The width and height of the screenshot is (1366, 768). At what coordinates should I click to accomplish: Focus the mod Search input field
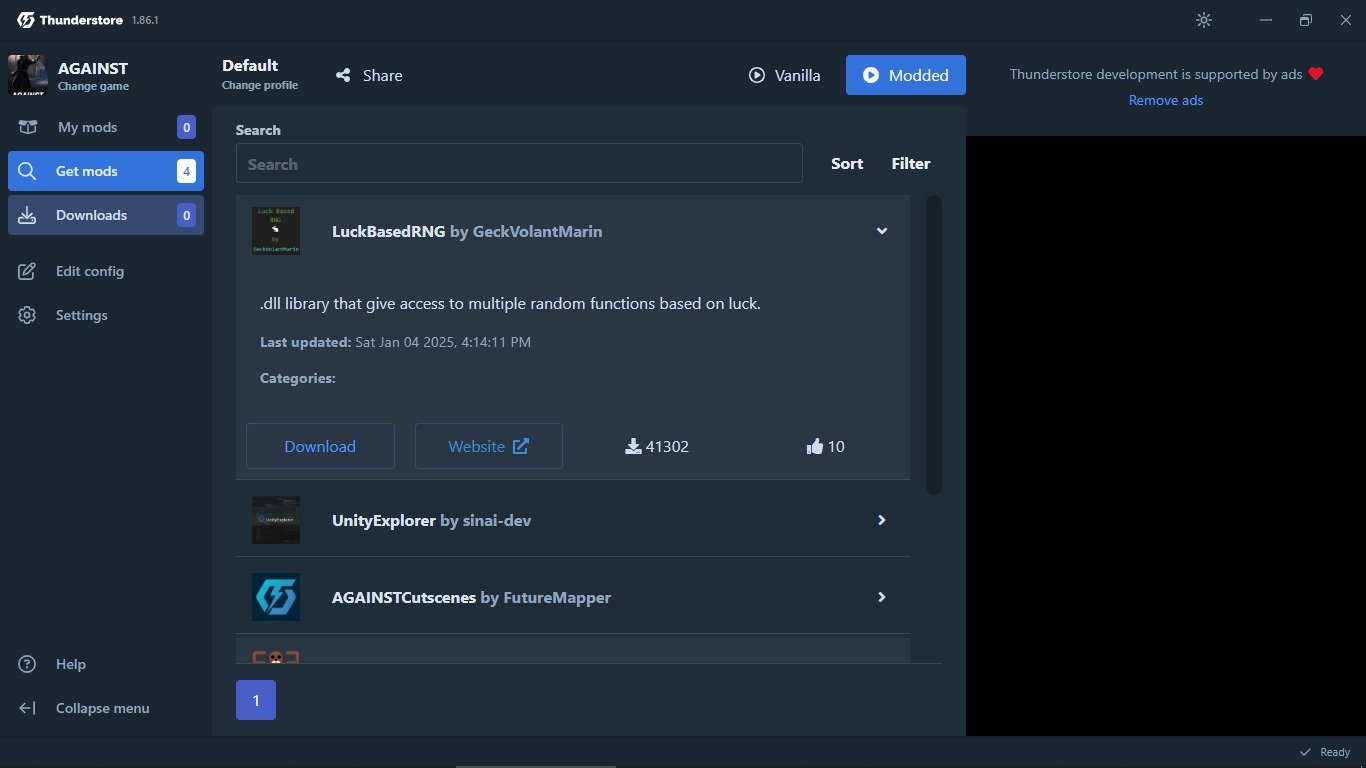pyautogui.click(x=519, y=163)
